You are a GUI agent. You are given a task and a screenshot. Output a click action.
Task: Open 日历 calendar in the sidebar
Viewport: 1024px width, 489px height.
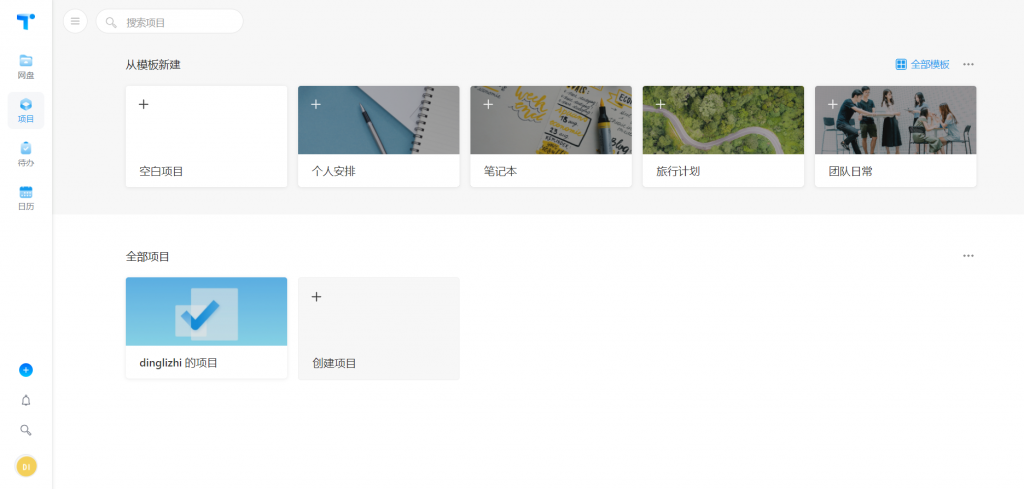[26, 197]
